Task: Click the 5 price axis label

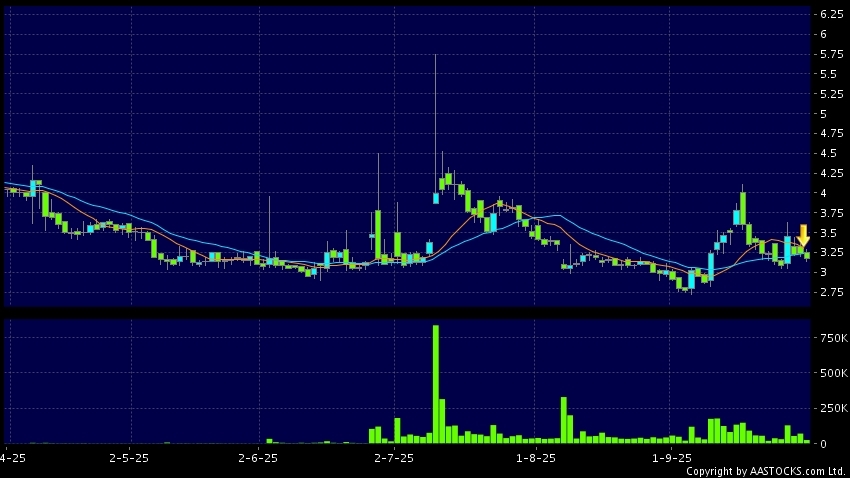Action: pyautogui.click(x=824, y=114)
